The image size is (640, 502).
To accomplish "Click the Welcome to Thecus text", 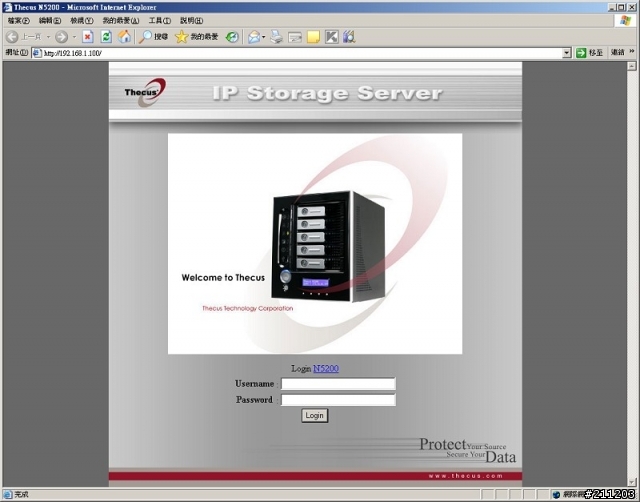I will pyautogui.click(x=223, y=278).
